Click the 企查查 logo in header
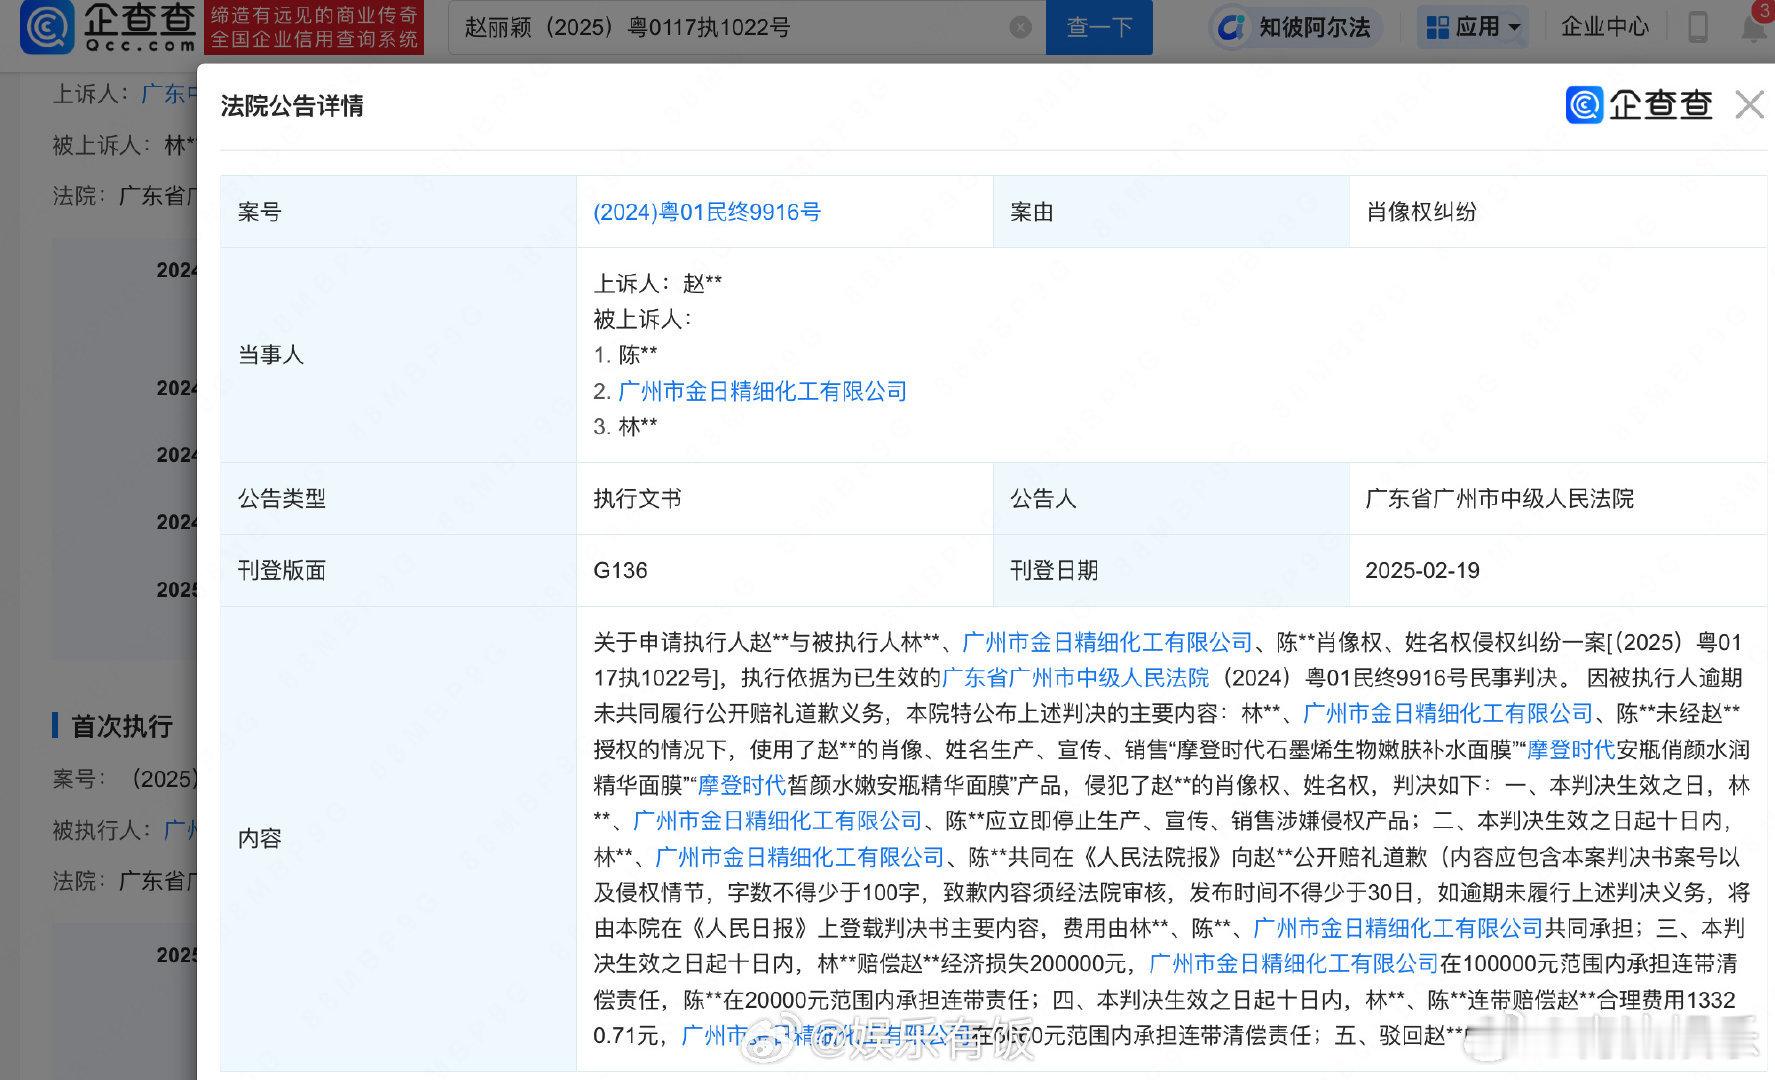1775x1080 pixels. point(109,27)
